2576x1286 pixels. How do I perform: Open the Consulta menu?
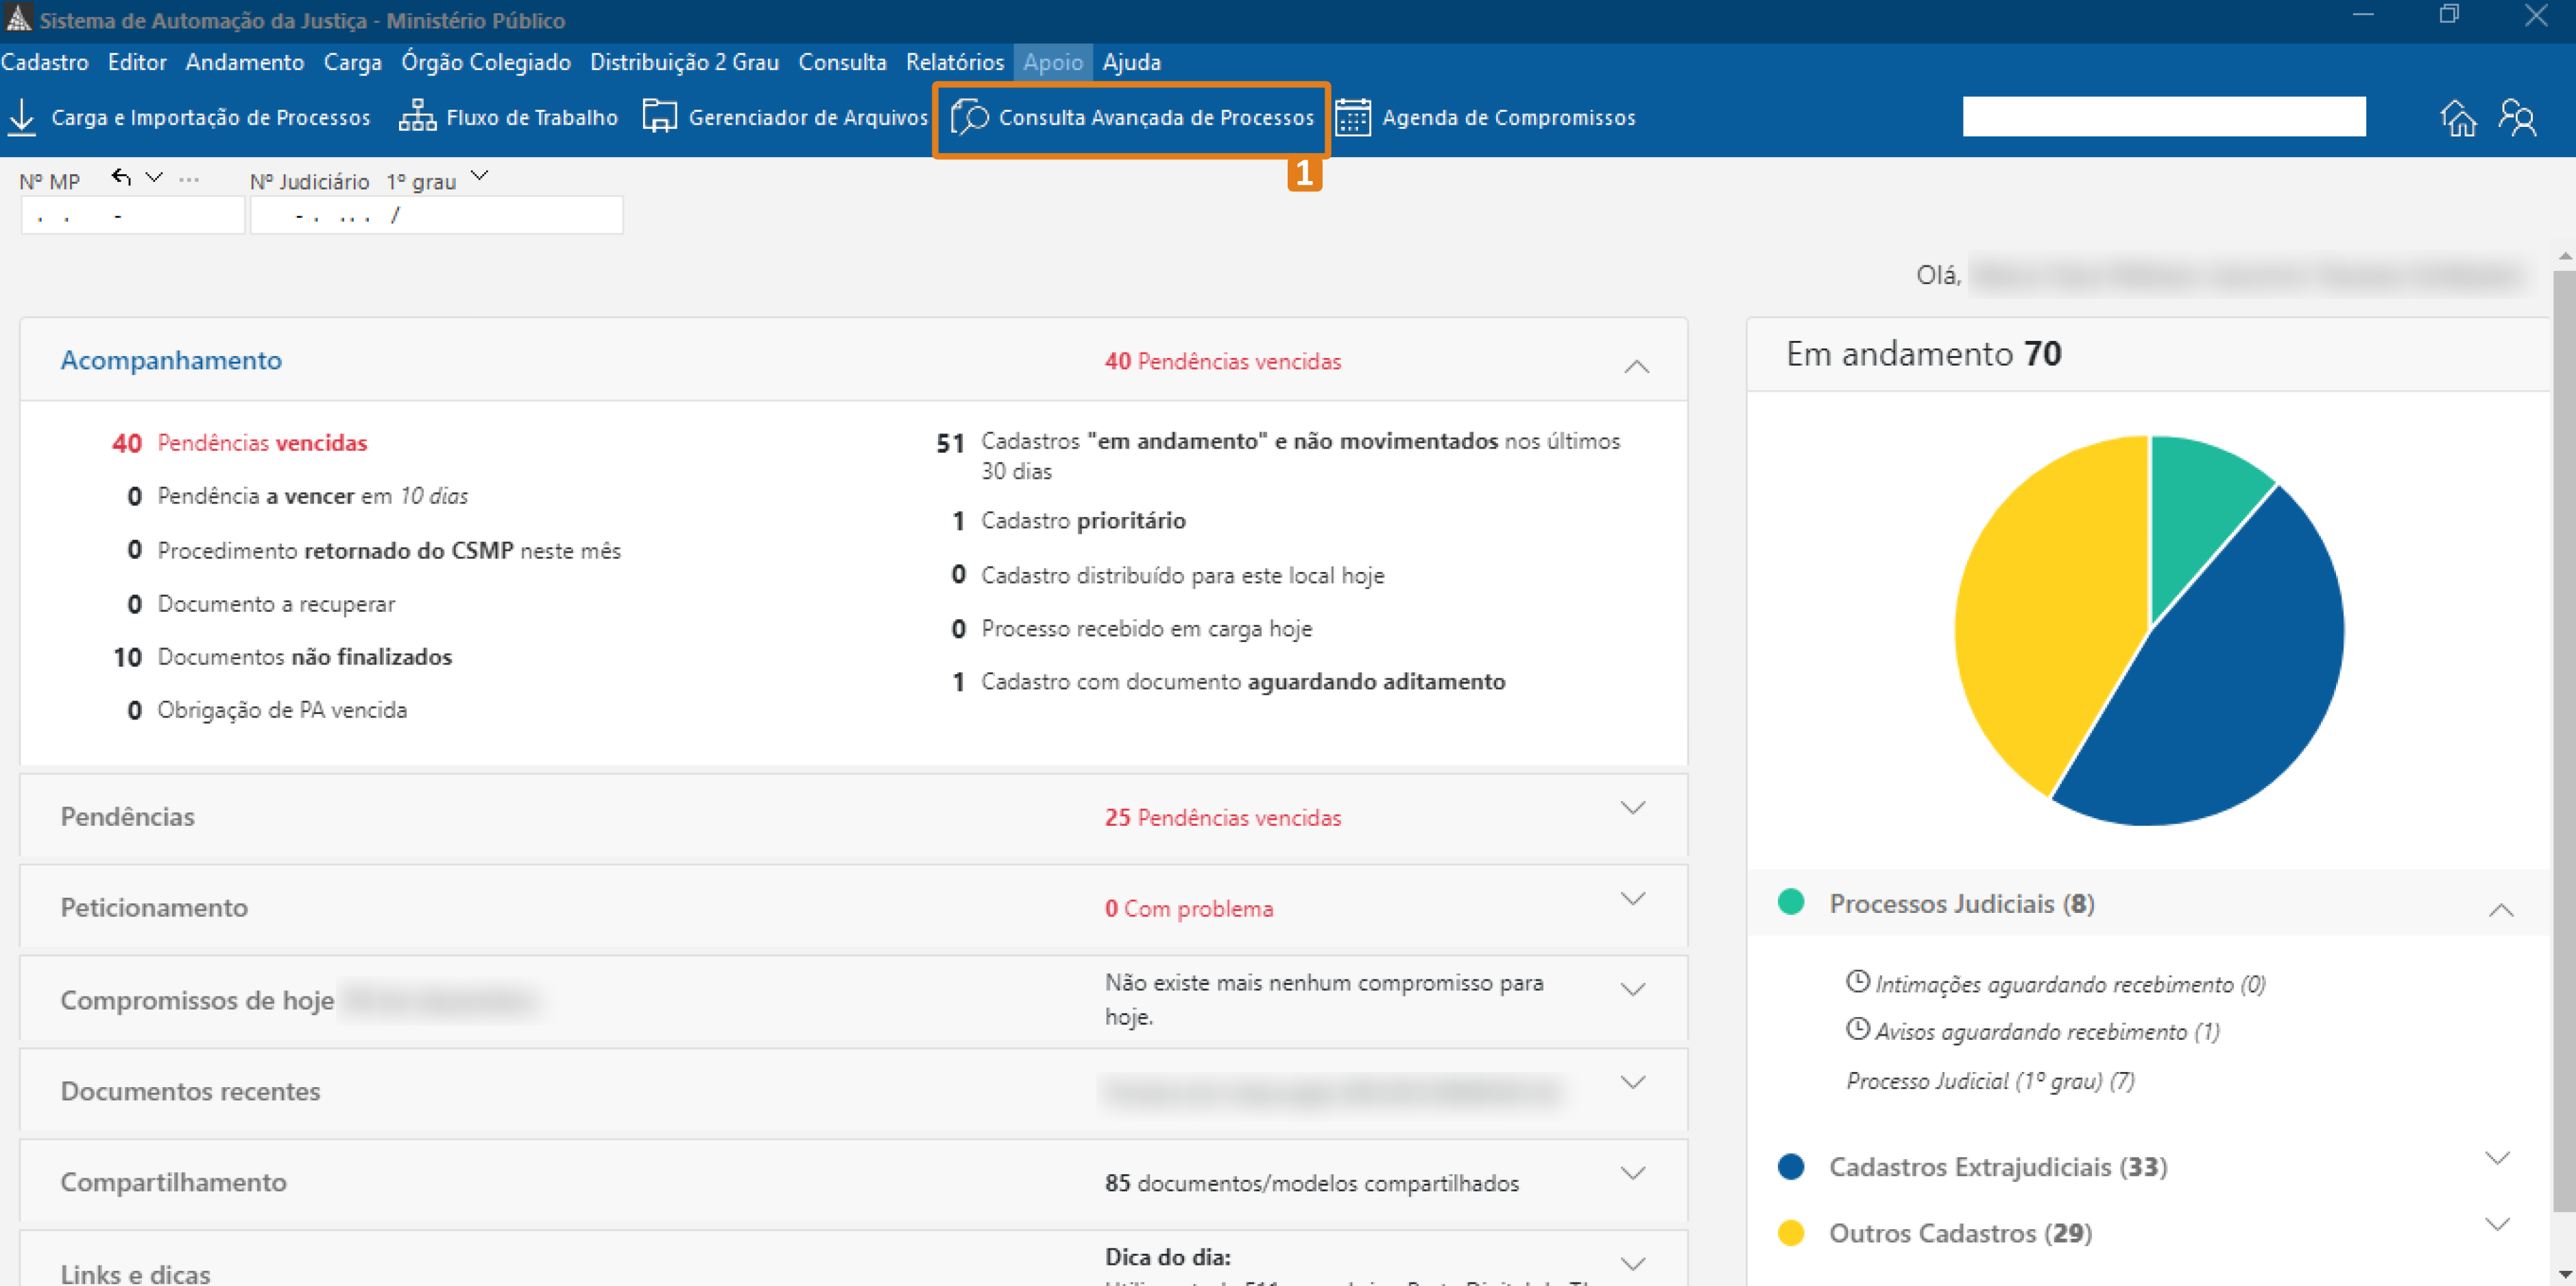tap(842, 62)
